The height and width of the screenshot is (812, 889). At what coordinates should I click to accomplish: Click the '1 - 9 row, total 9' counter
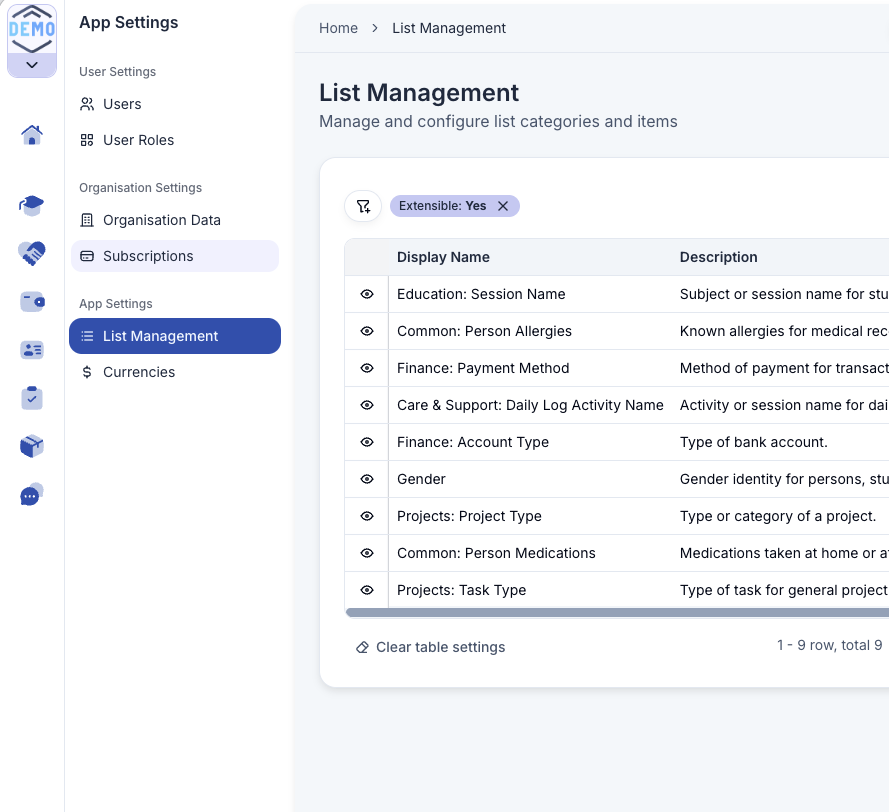tap(829, 645)
